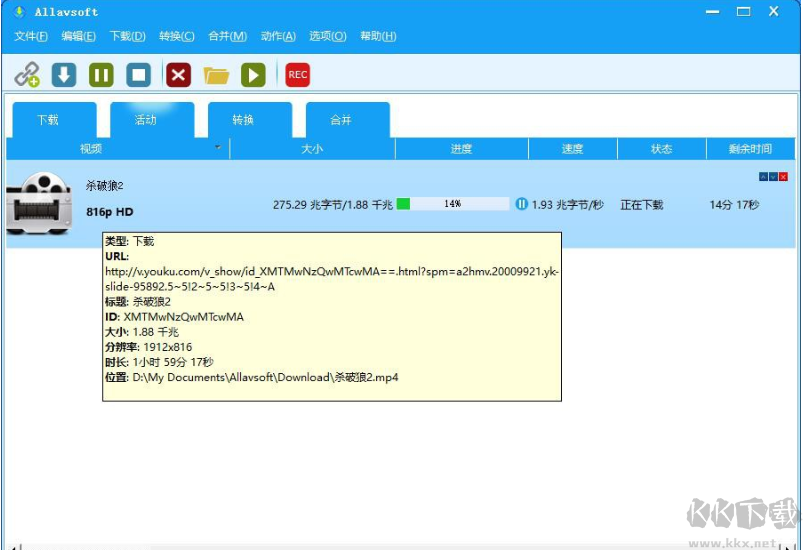Image resolution: width=803 pixels, height=550 pixels.
Task: Click the 14% download progress bar
Action: tap(453, 204)
